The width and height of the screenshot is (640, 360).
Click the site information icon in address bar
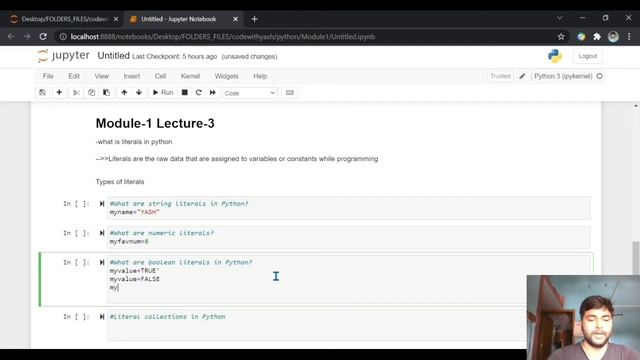(x=63, y=37)
